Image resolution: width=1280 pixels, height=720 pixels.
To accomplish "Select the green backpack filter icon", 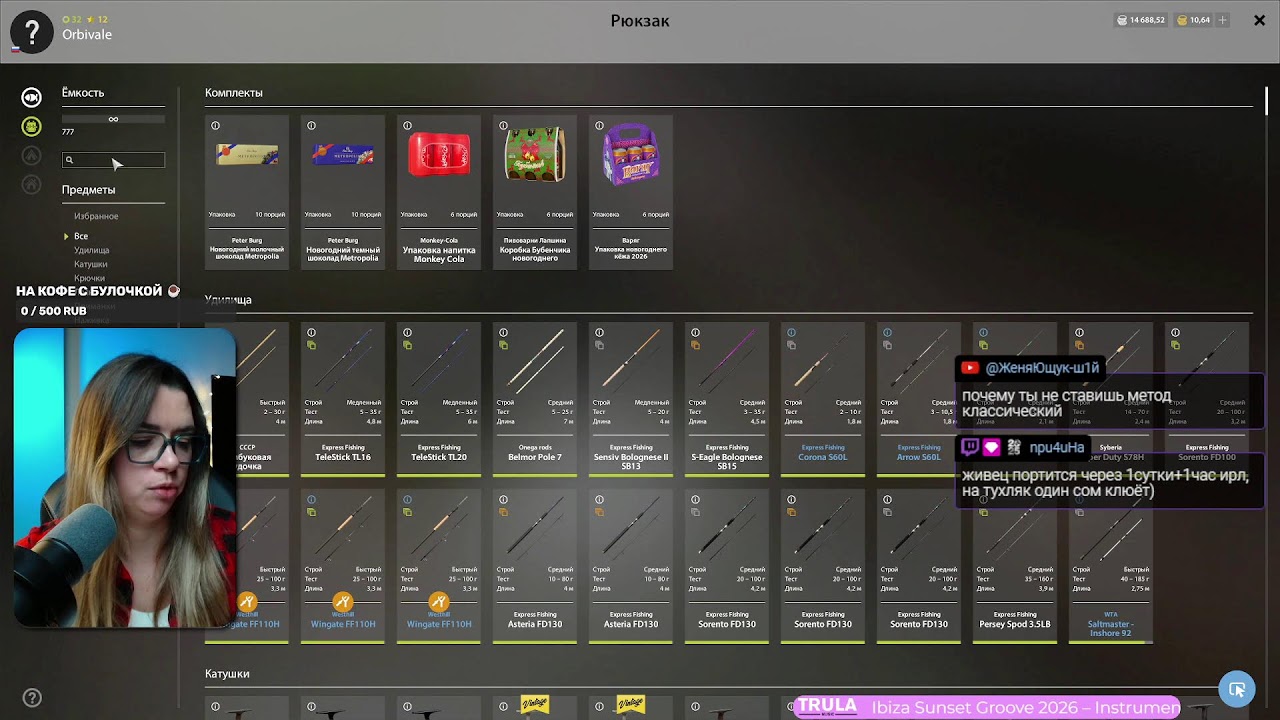I will 32,127.
